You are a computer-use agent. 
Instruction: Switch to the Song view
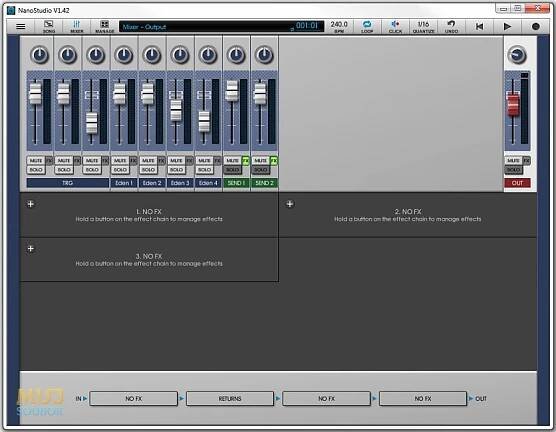click(49, 26)
